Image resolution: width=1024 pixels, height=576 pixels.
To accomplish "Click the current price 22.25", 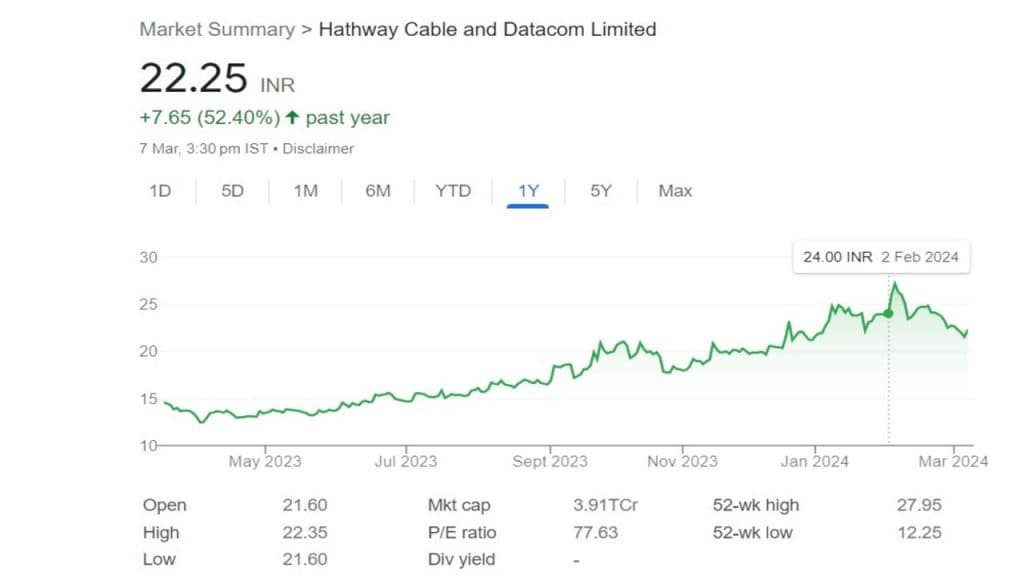I will pos(194,79).
